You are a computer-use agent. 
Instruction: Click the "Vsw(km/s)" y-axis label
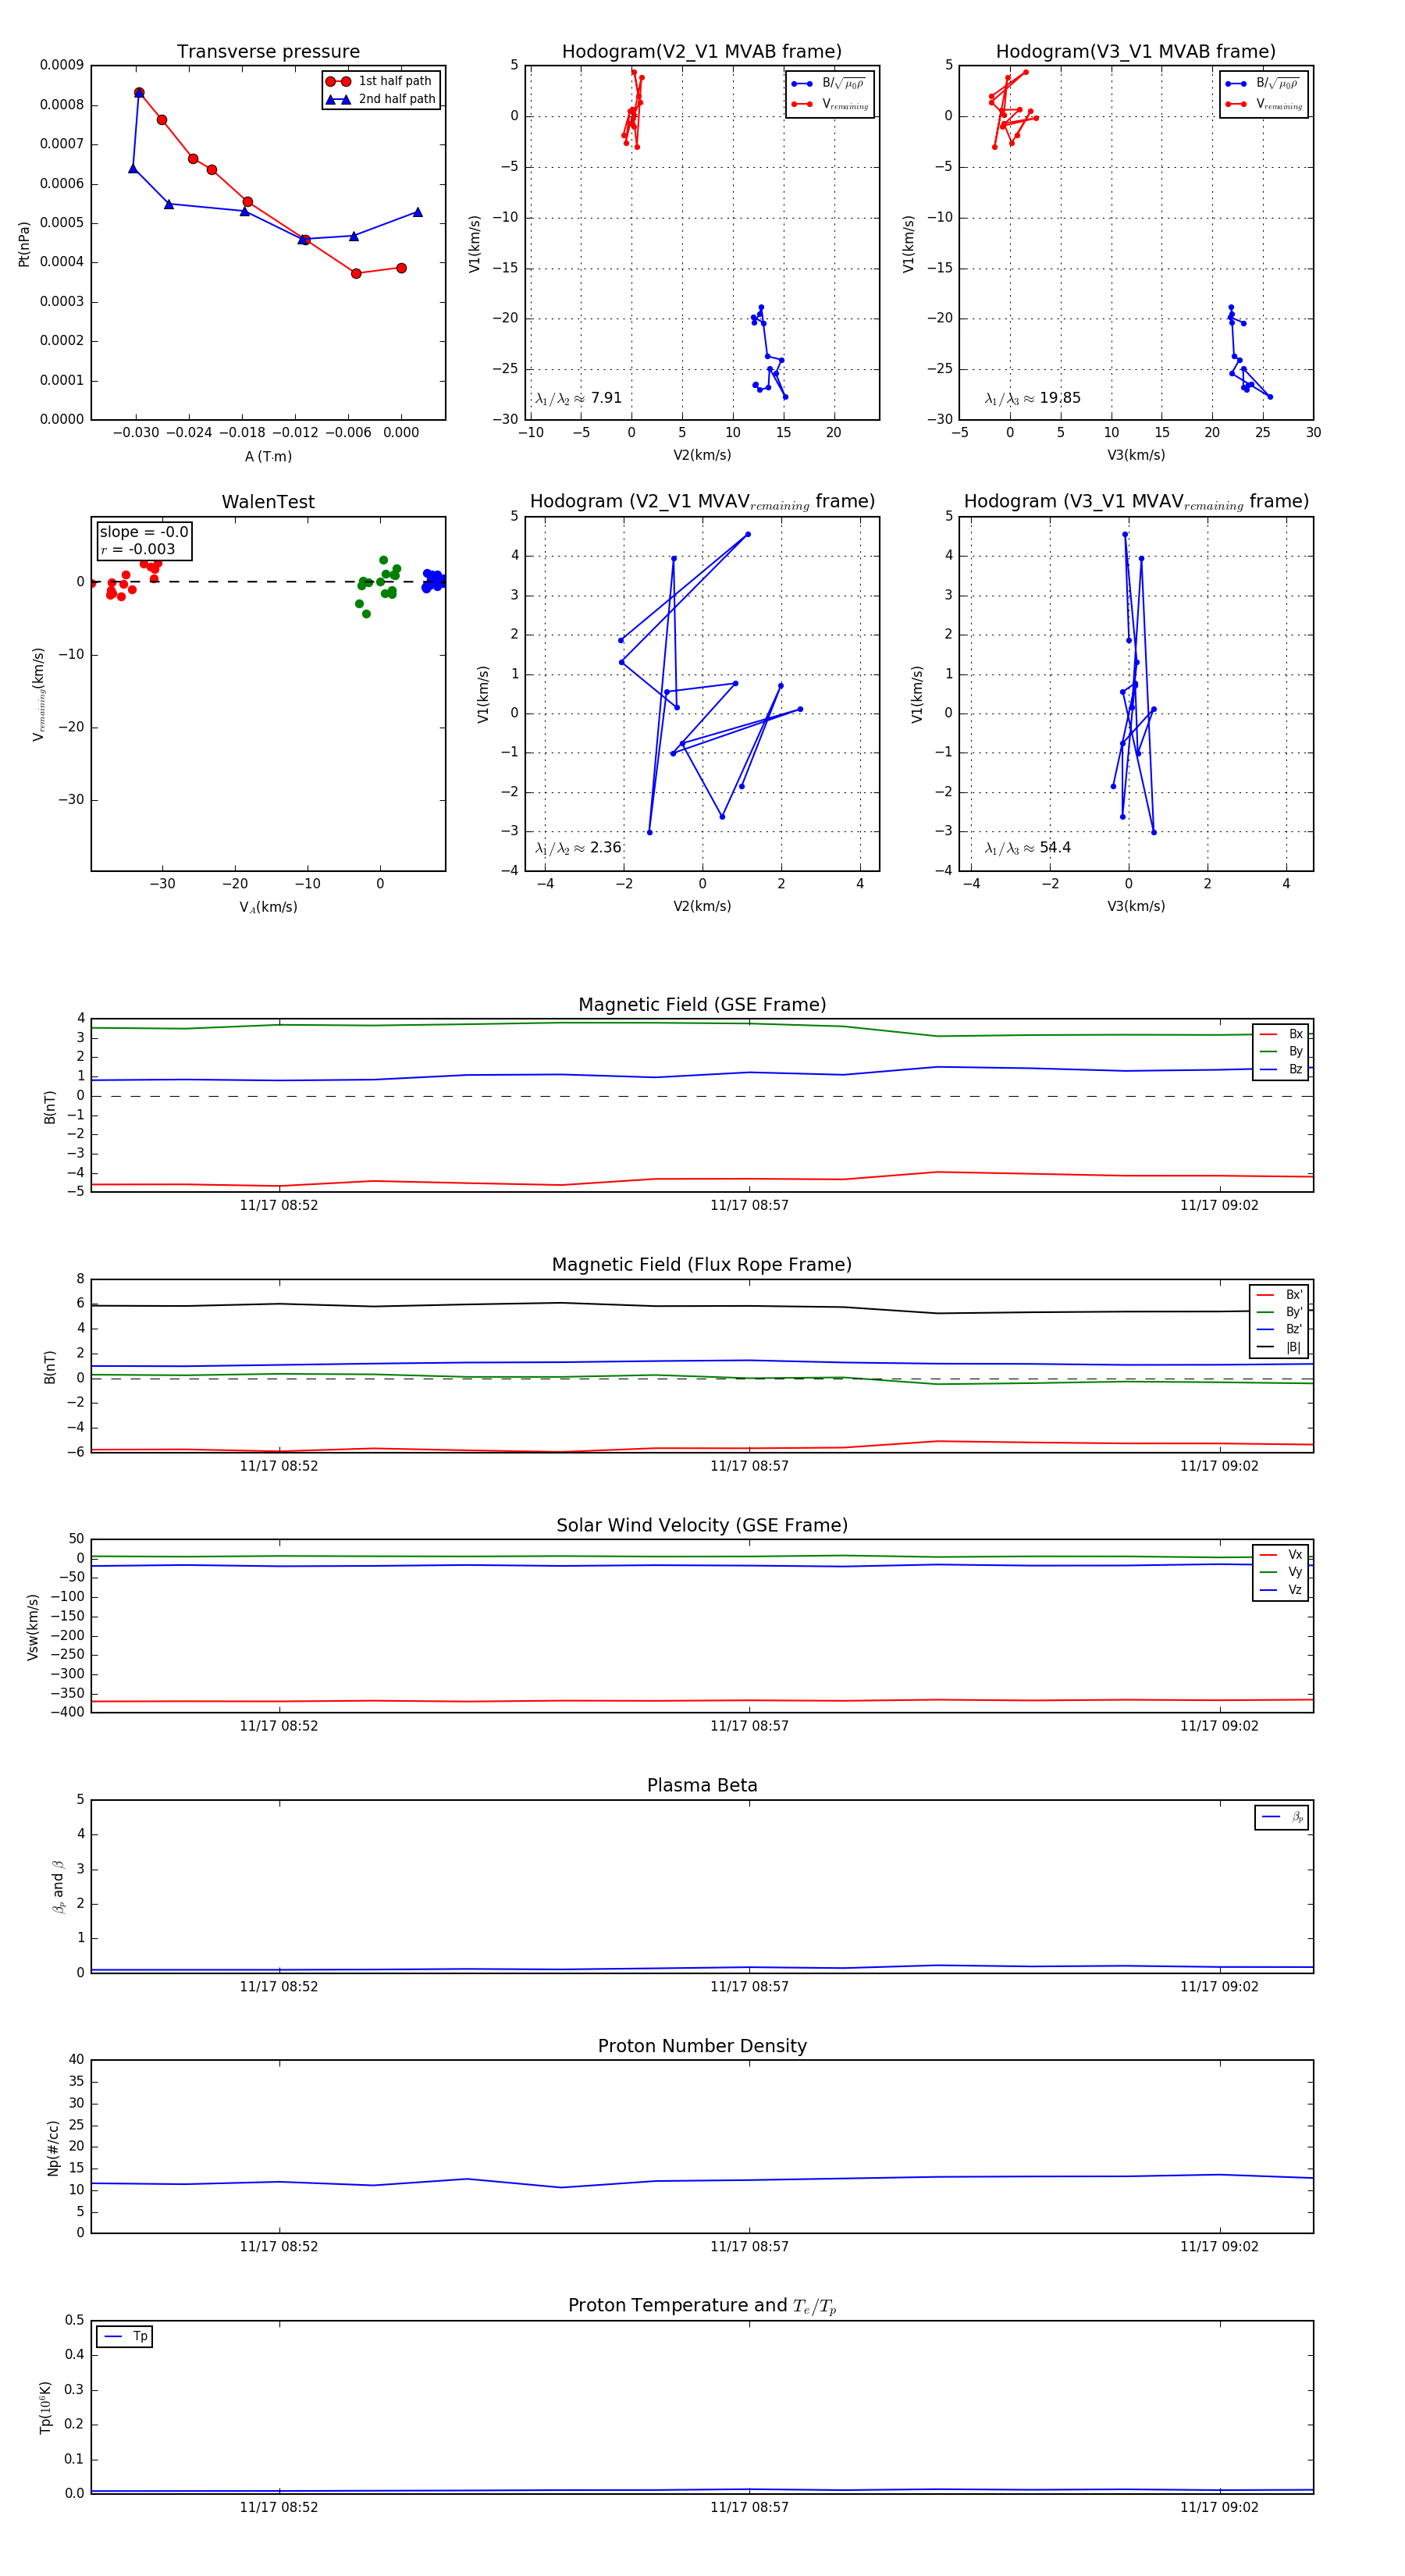pos(33,1627)
